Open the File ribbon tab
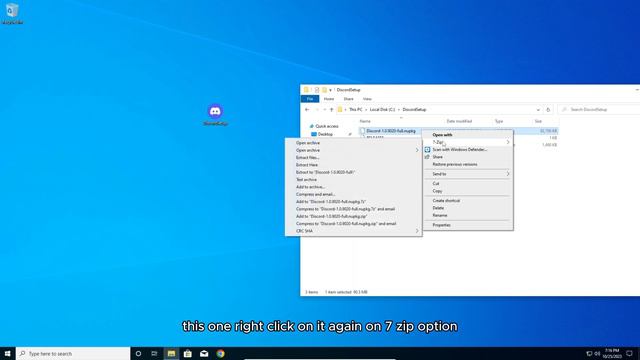Screen dimensions: 640x360 [310, 99]
